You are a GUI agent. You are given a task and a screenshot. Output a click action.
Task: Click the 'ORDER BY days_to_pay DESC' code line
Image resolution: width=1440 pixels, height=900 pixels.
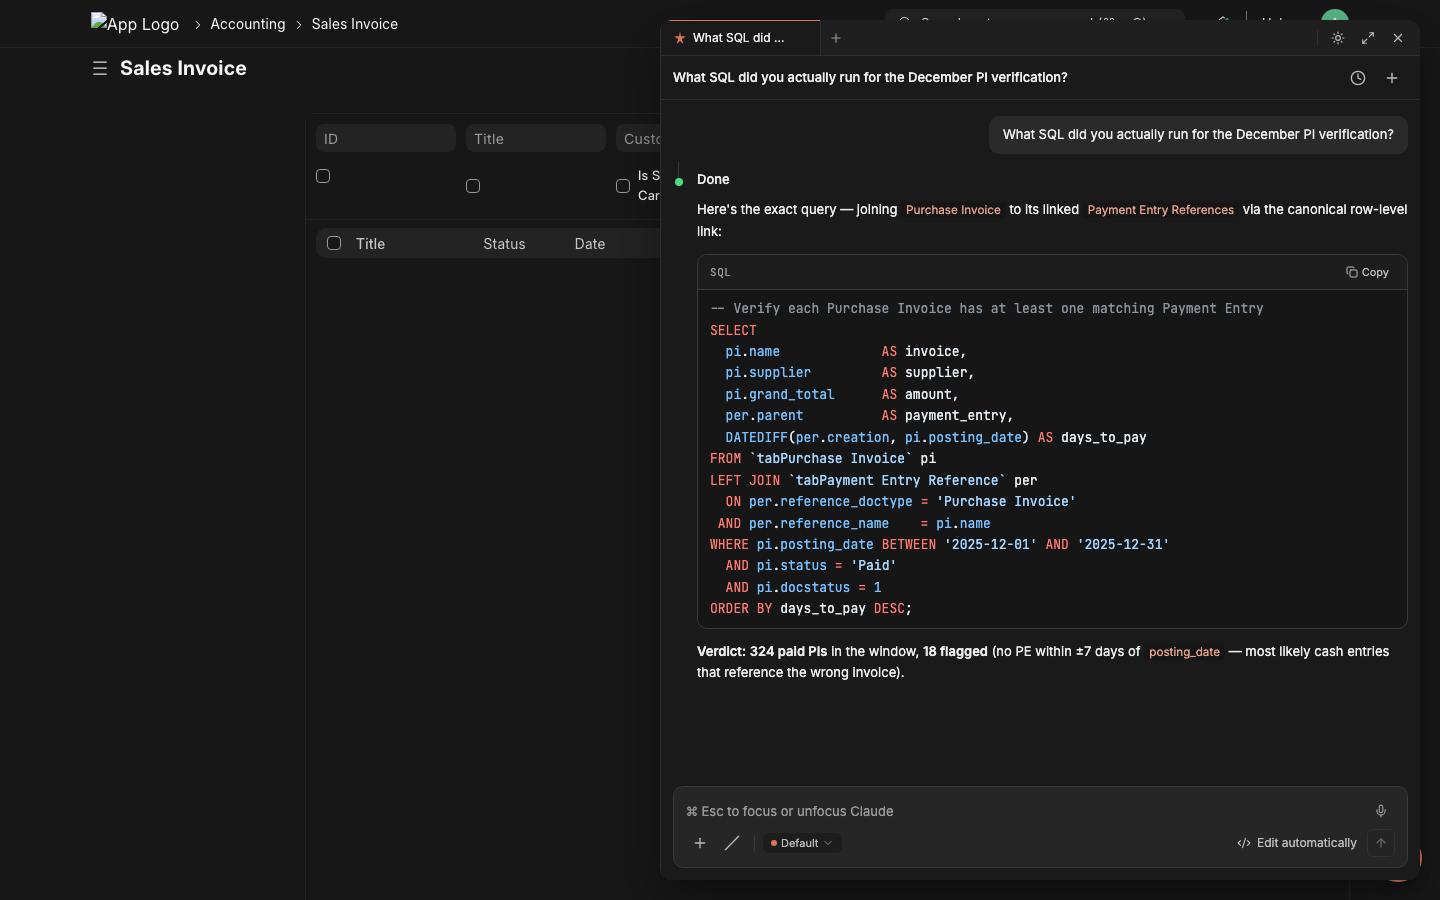811,608
